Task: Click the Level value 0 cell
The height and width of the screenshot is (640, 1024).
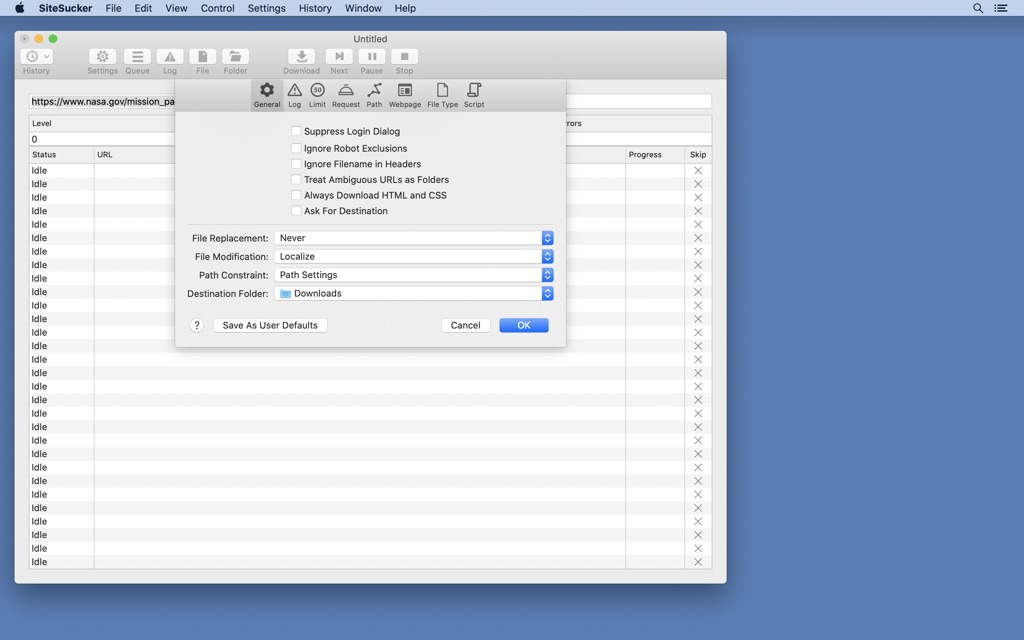Action: tap(102, 139)
